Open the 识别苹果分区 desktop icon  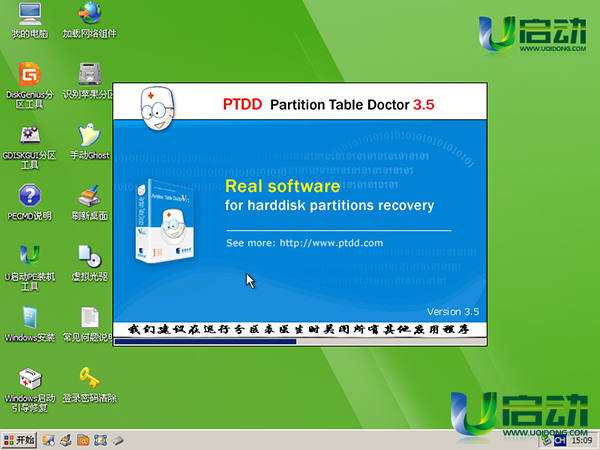click(89, 80)
